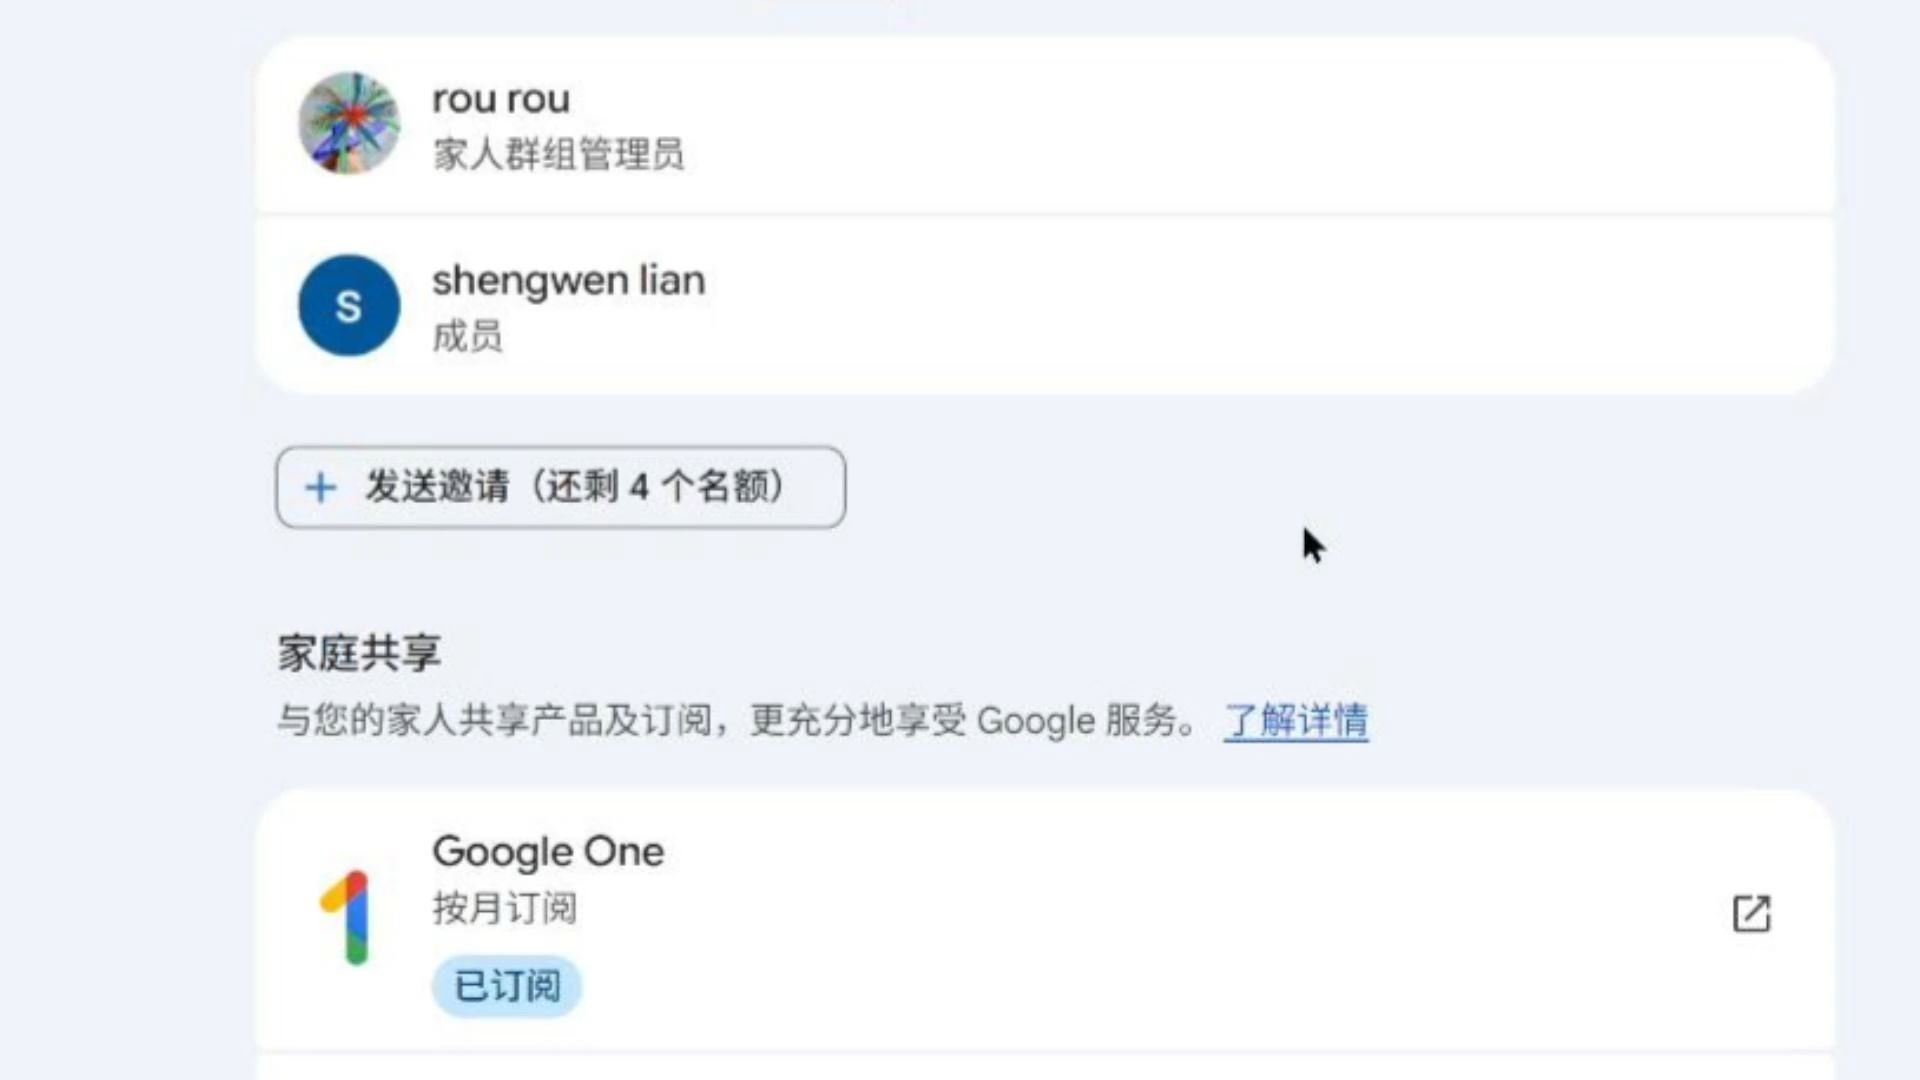Click empty space in rou rou's row
Screen dimensions: 1920x1080
1200,125
